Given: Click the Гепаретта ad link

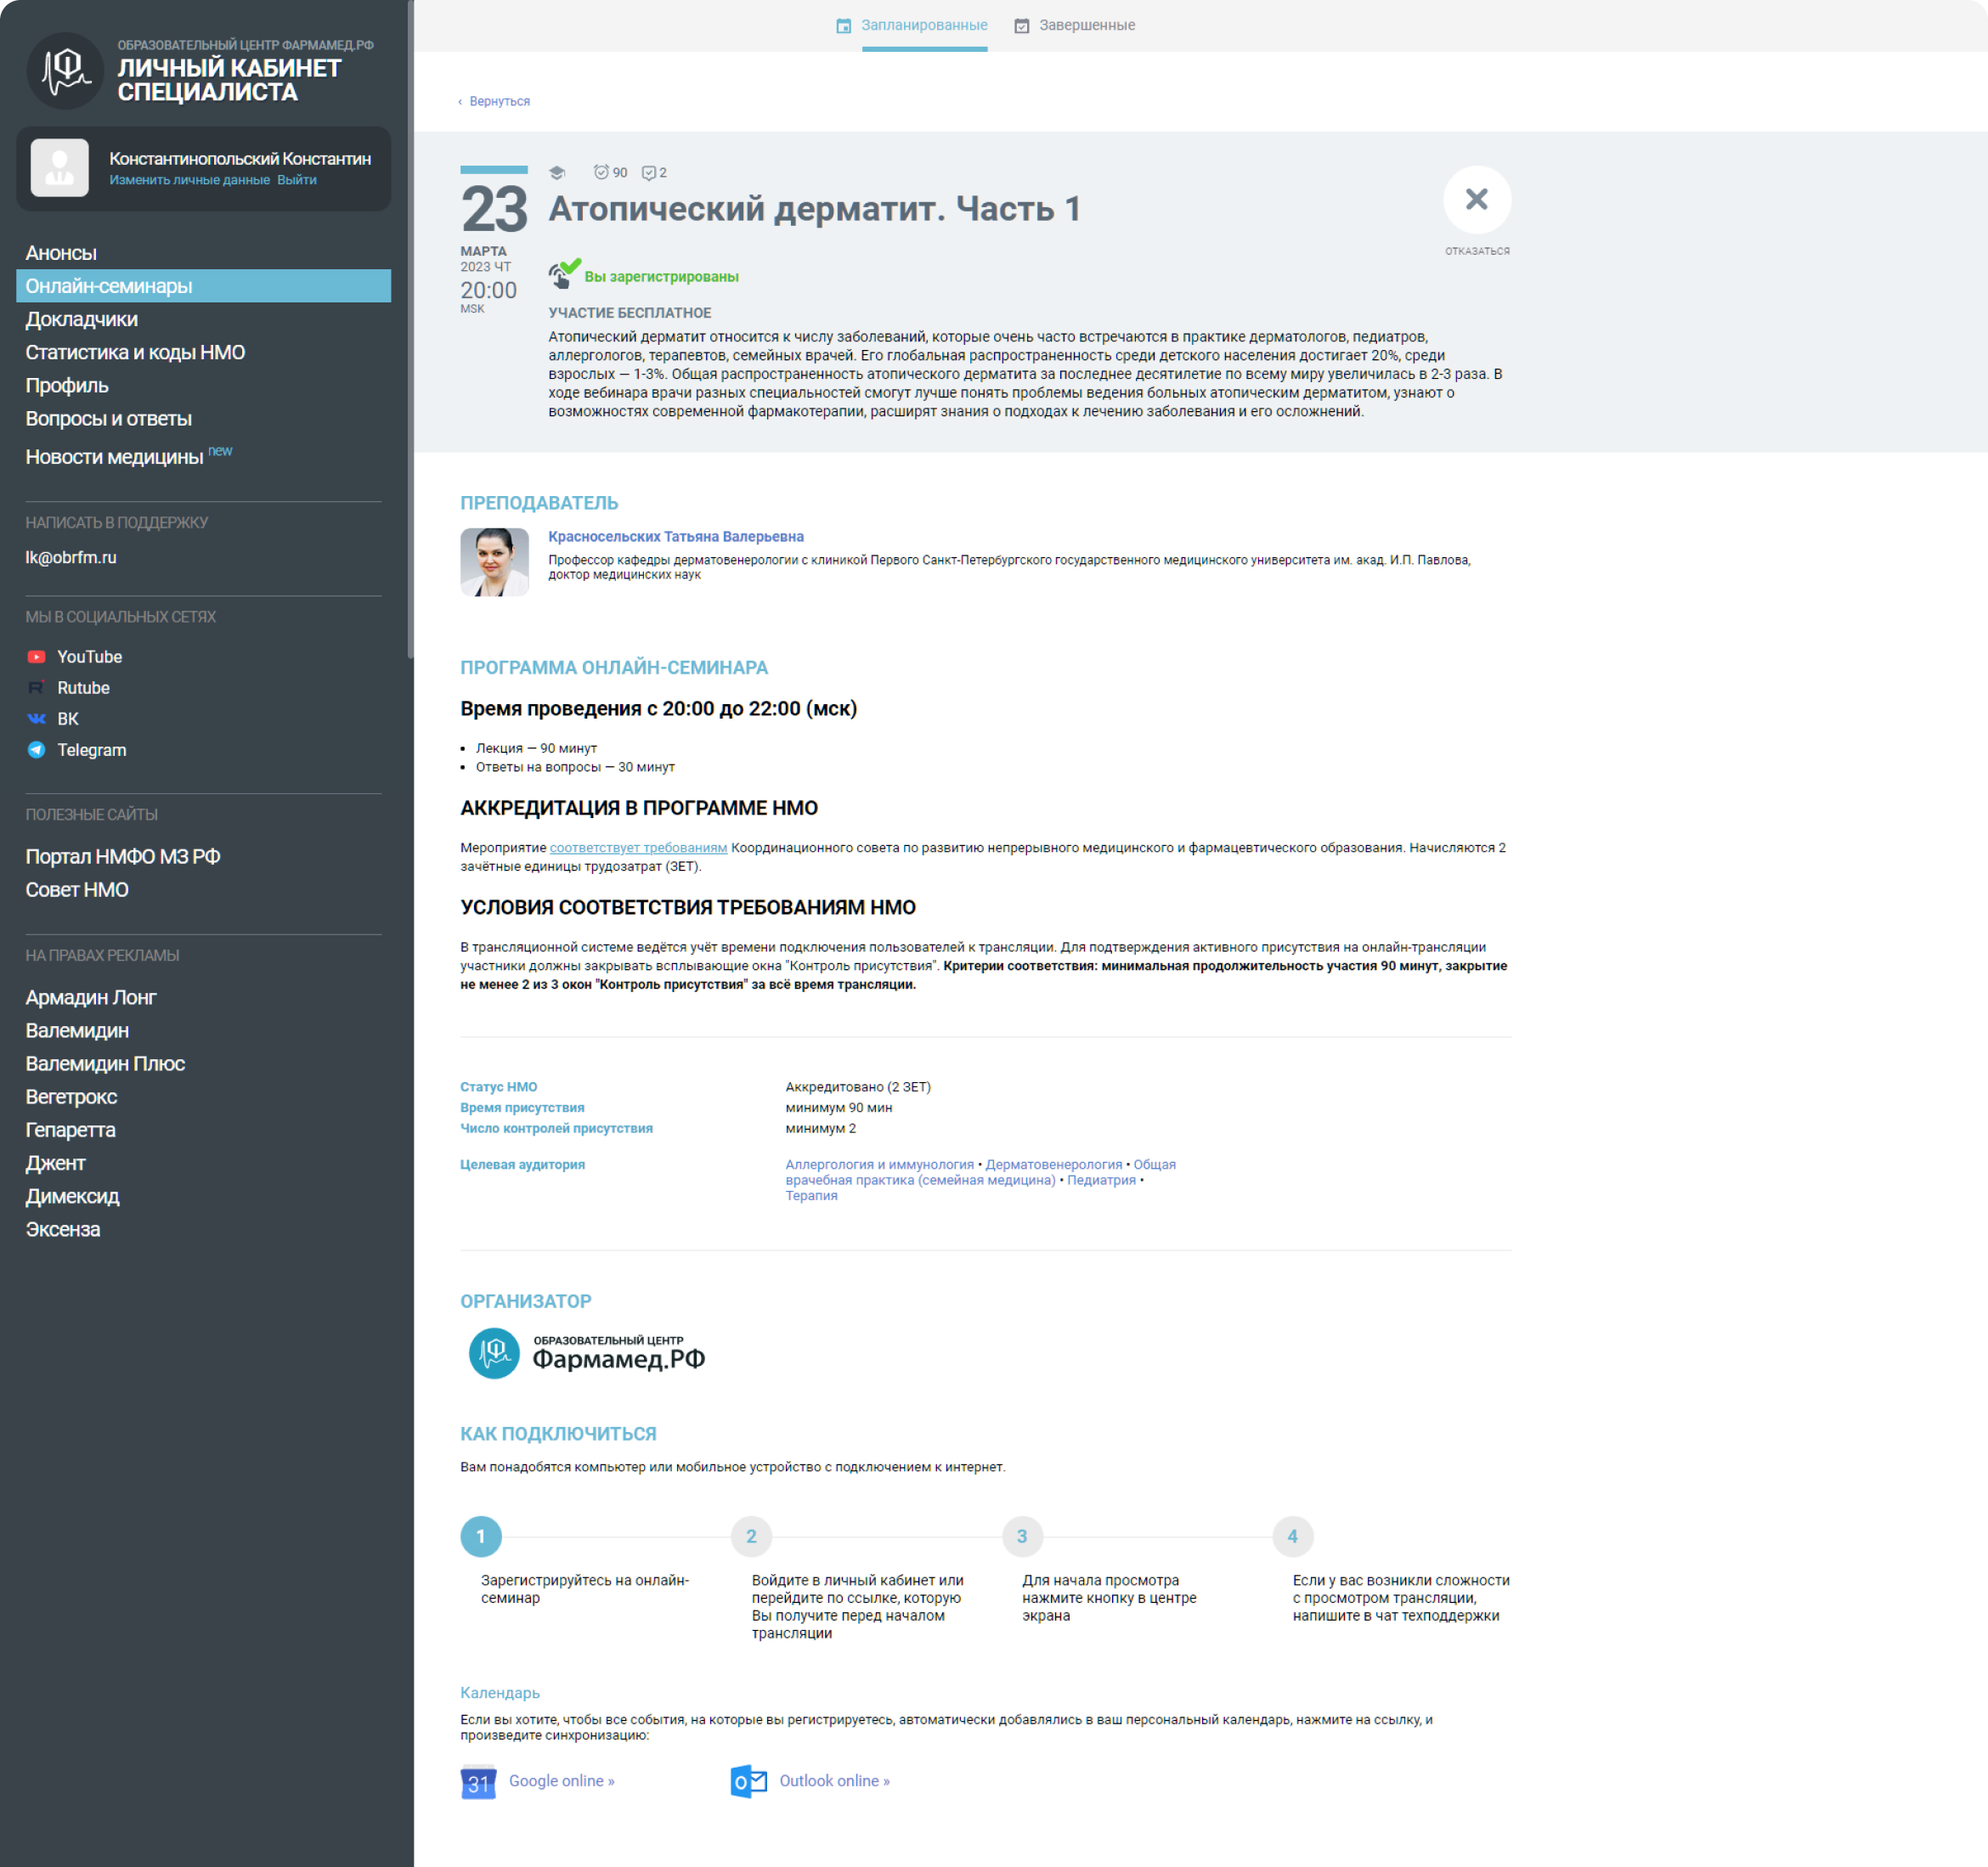Looking at the screenshot, I should 70,1129.
